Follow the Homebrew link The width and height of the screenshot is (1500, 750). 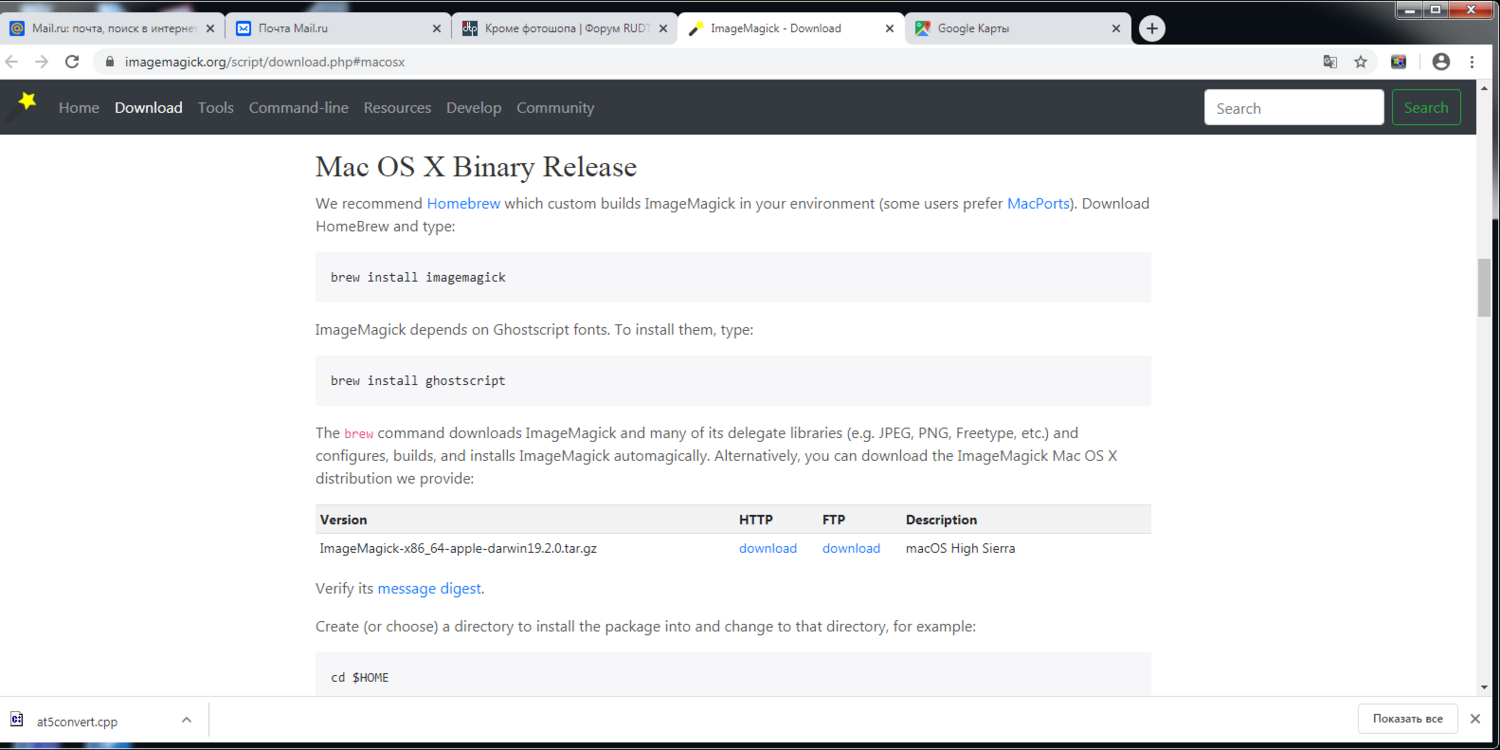pyautogui.click(x=463, y=204)
